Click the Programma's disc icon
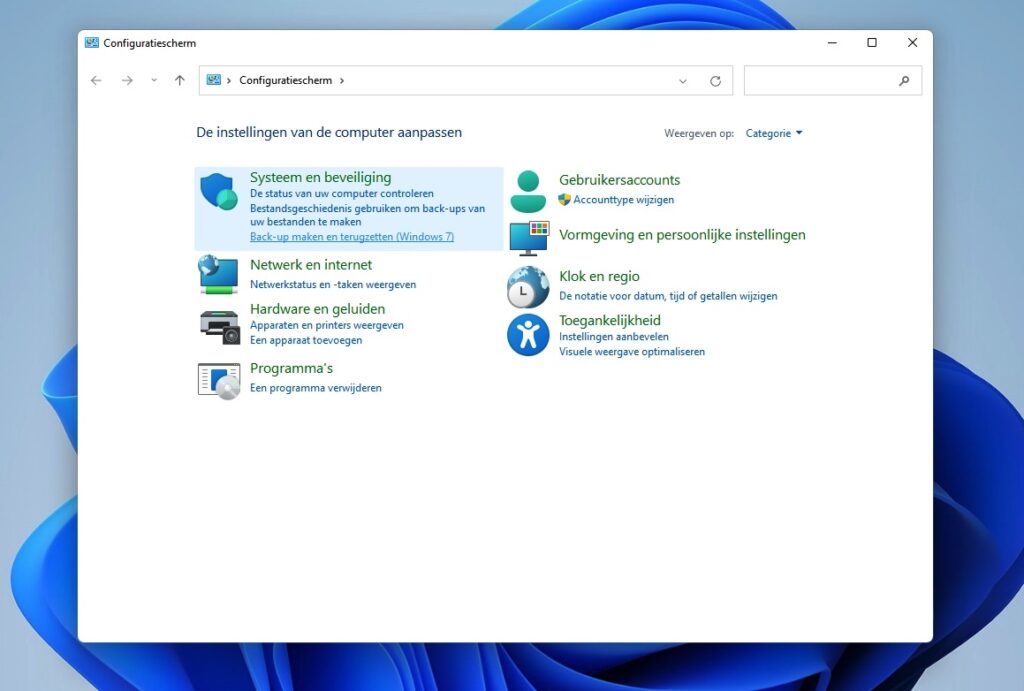Viewport: 1024px width, 691px height. [219, 381]
